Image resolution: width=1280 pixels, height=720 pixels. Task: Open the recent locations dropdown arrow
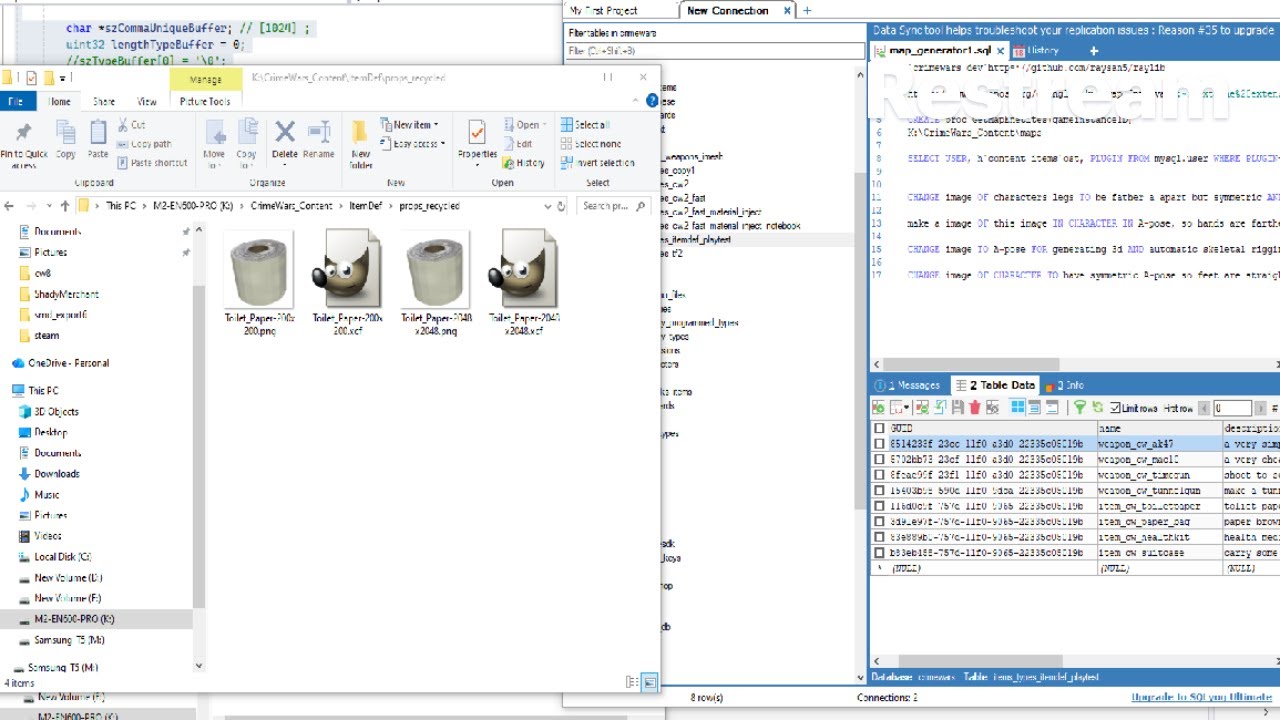click(49, 206)
